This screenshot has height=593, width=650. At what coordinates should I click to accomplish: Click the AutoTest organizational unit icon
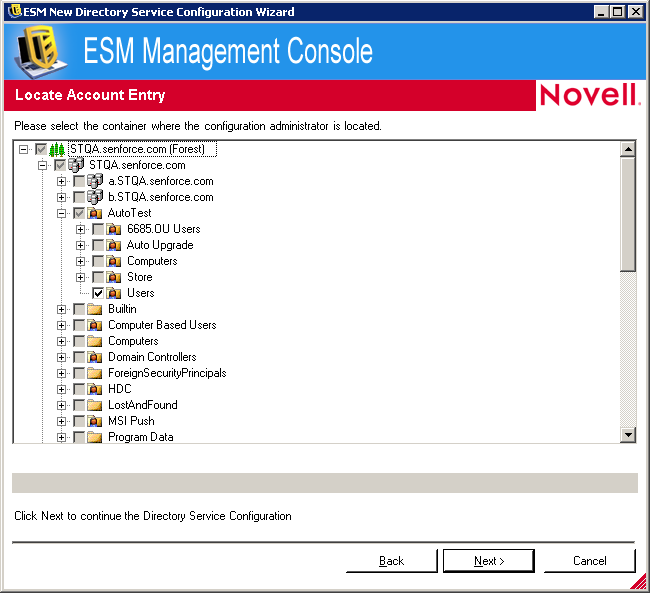coord(95,213)
